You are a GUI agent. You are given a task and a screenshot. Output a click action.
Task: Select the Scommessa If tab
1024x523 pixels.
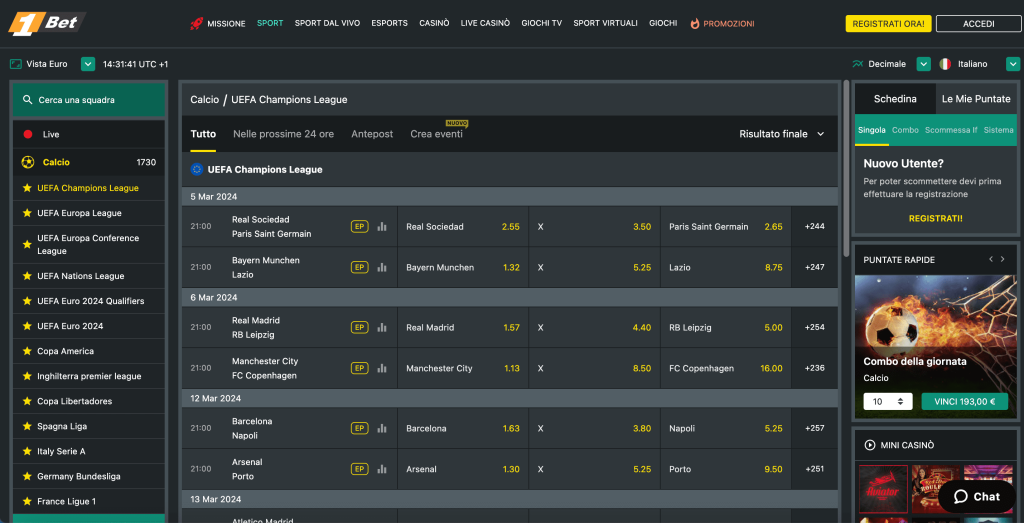951,130
